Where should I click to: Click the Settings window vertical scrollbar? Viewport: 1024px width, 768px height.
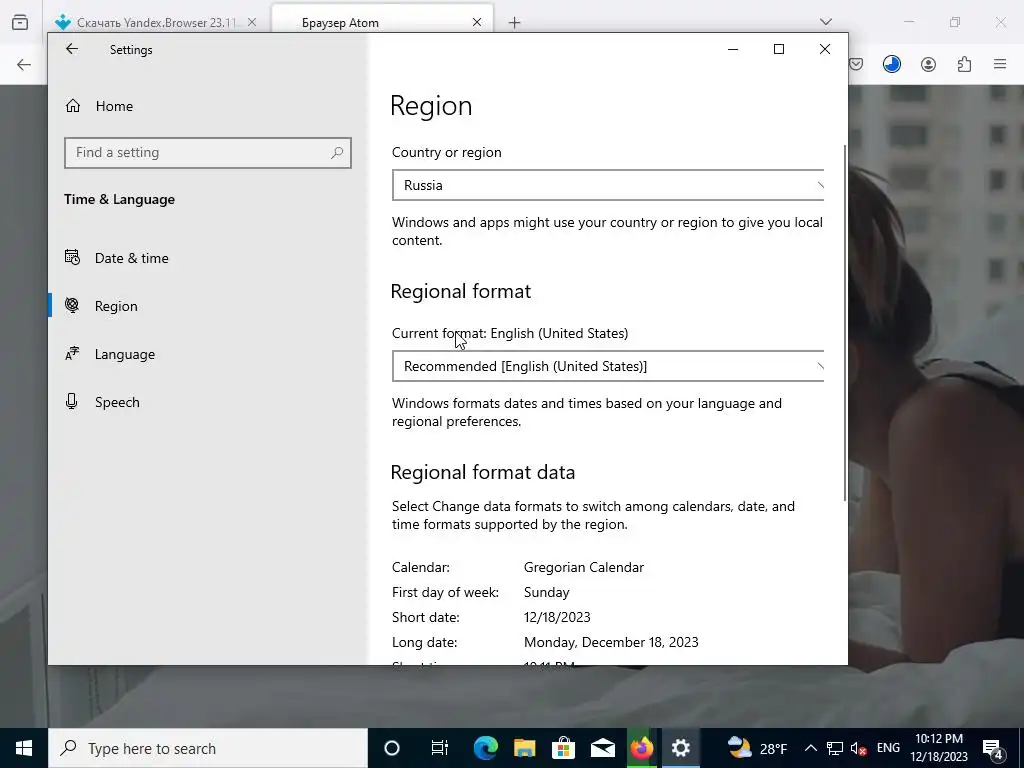[845, 323]
